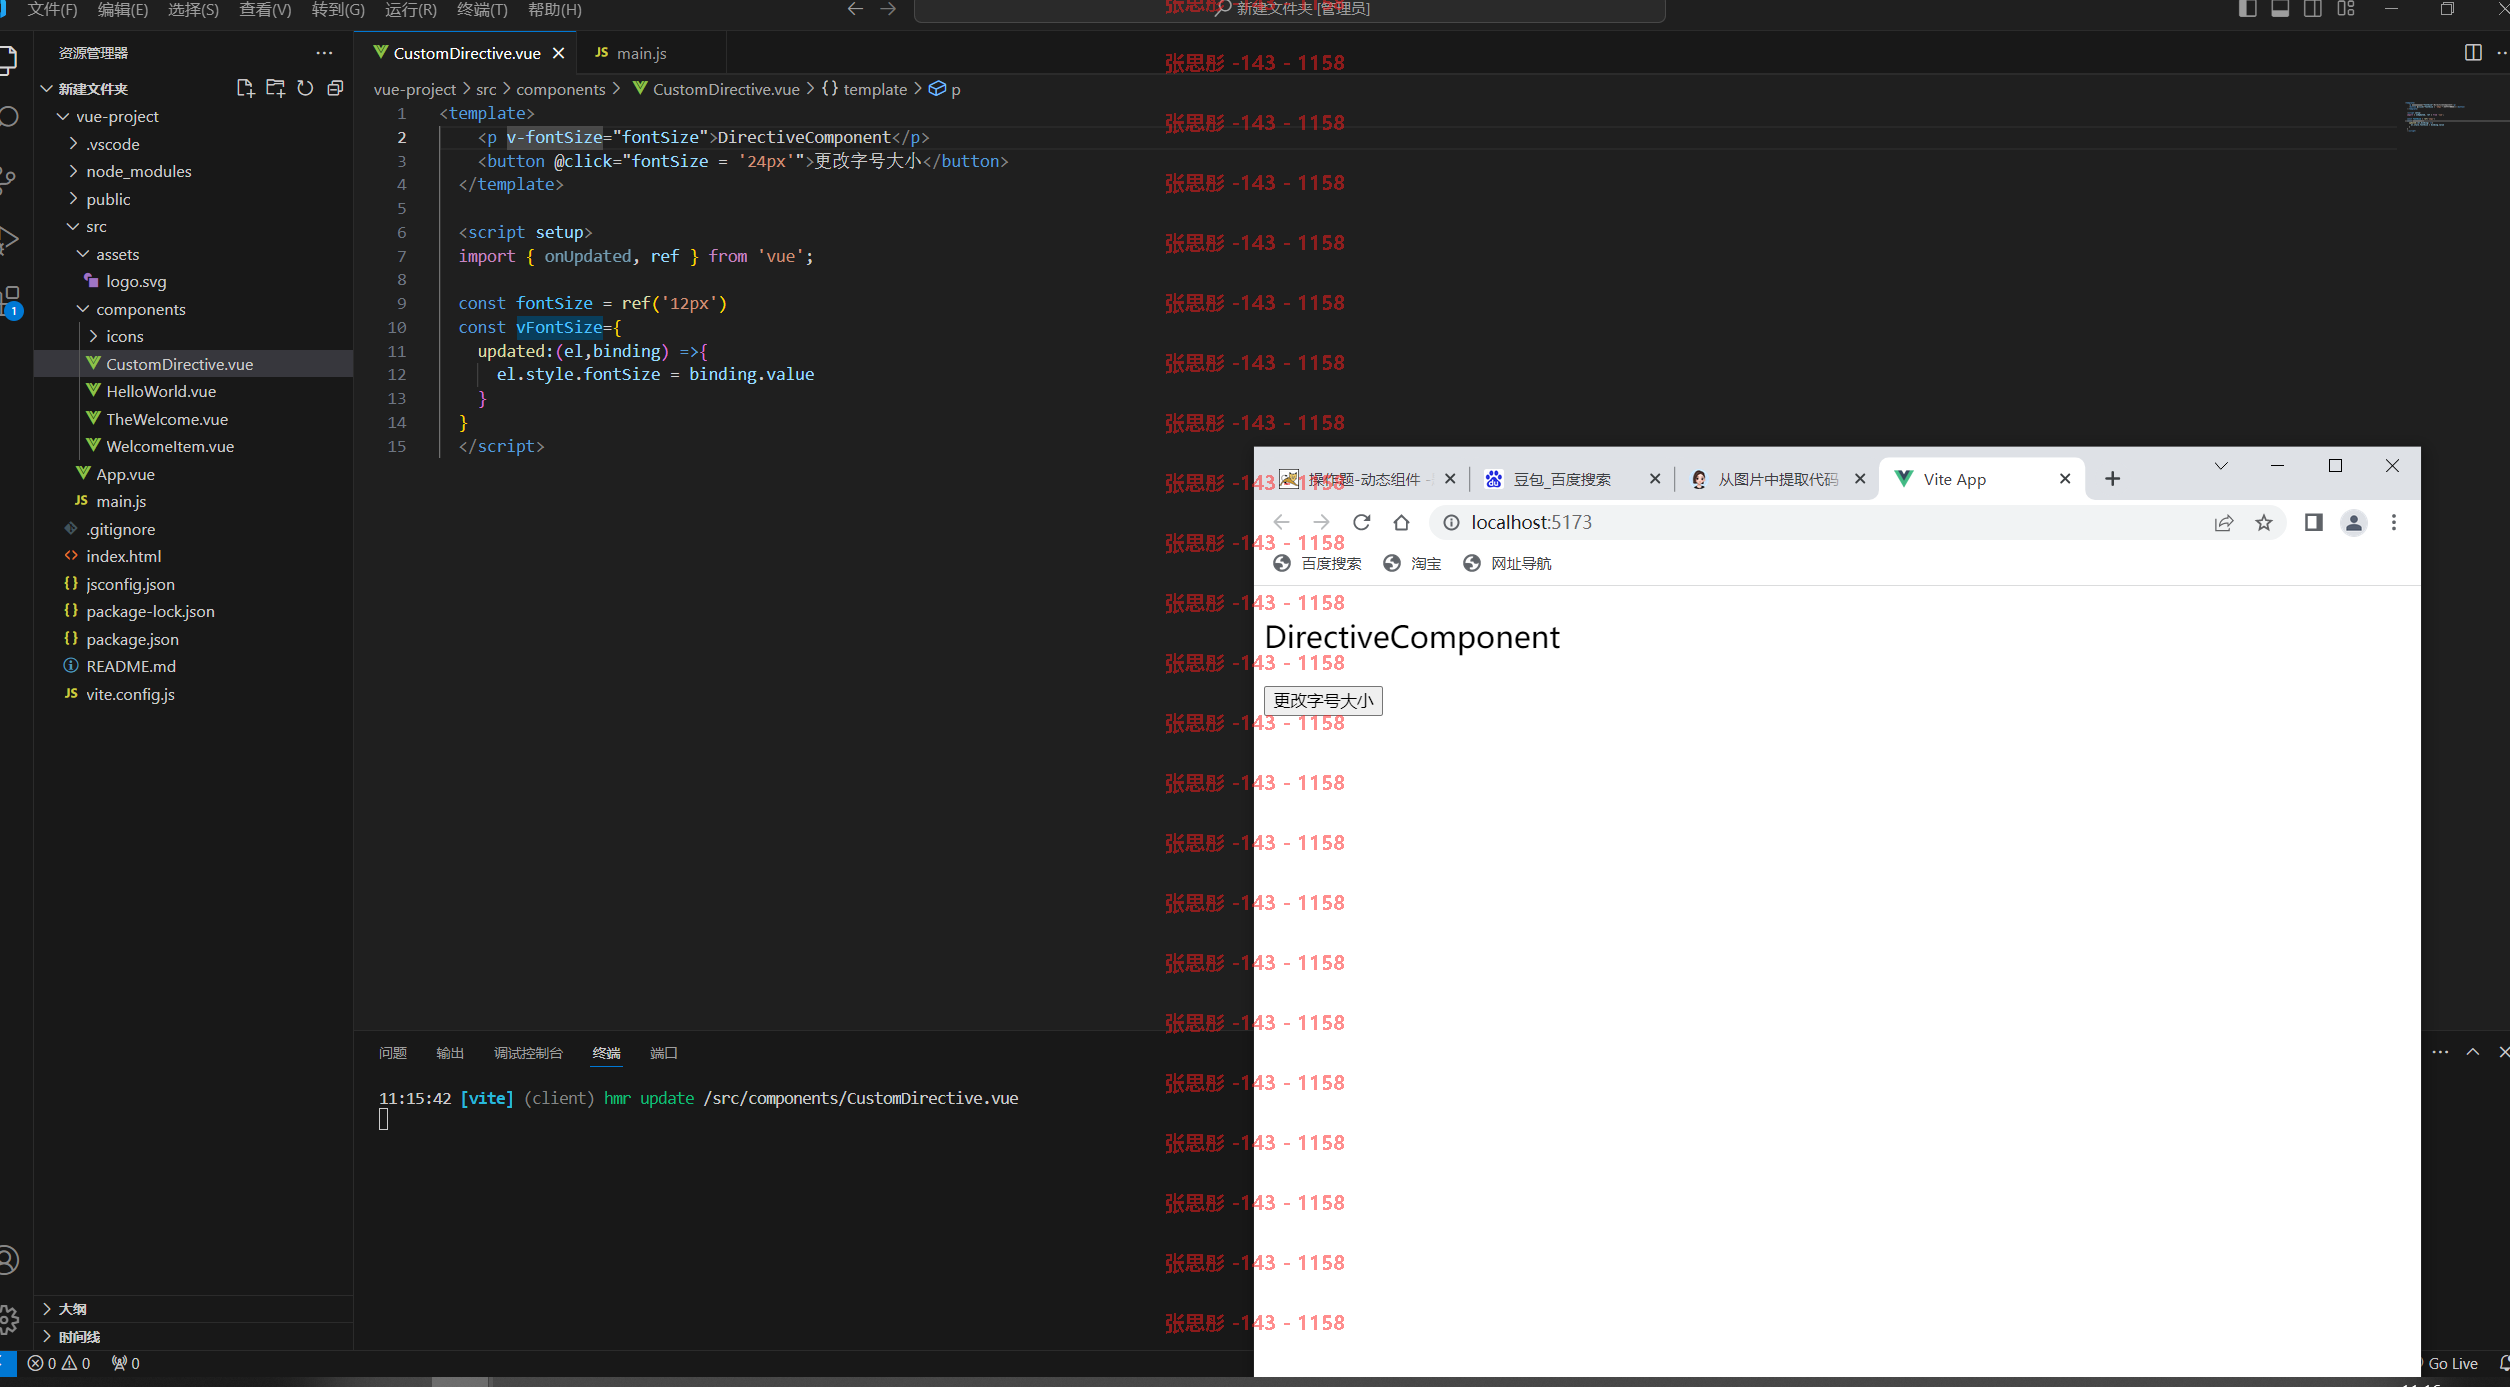Collapse all folders in explorer

pyautogui.click(x=335, y=88)
